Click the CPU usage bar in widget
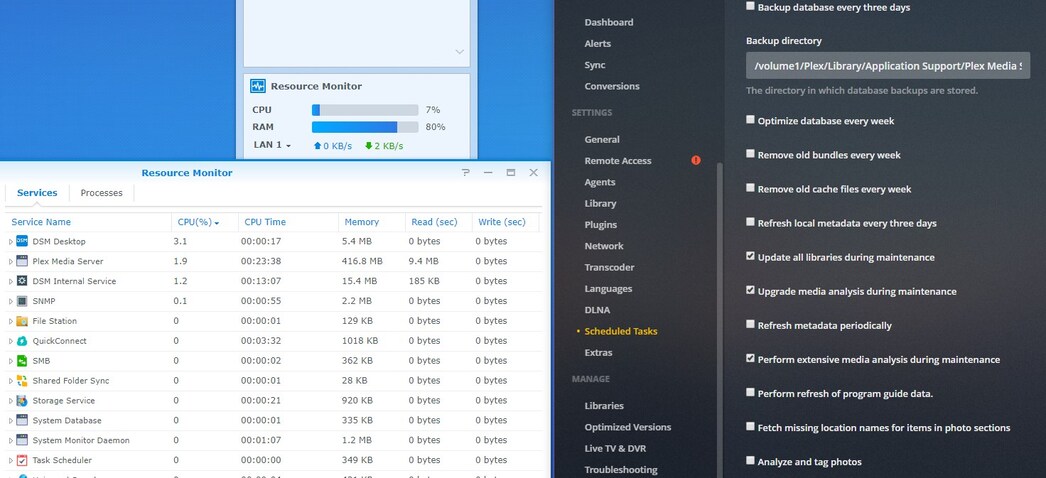Viewport: 1046px width, 478px height. tap(365, 110)
